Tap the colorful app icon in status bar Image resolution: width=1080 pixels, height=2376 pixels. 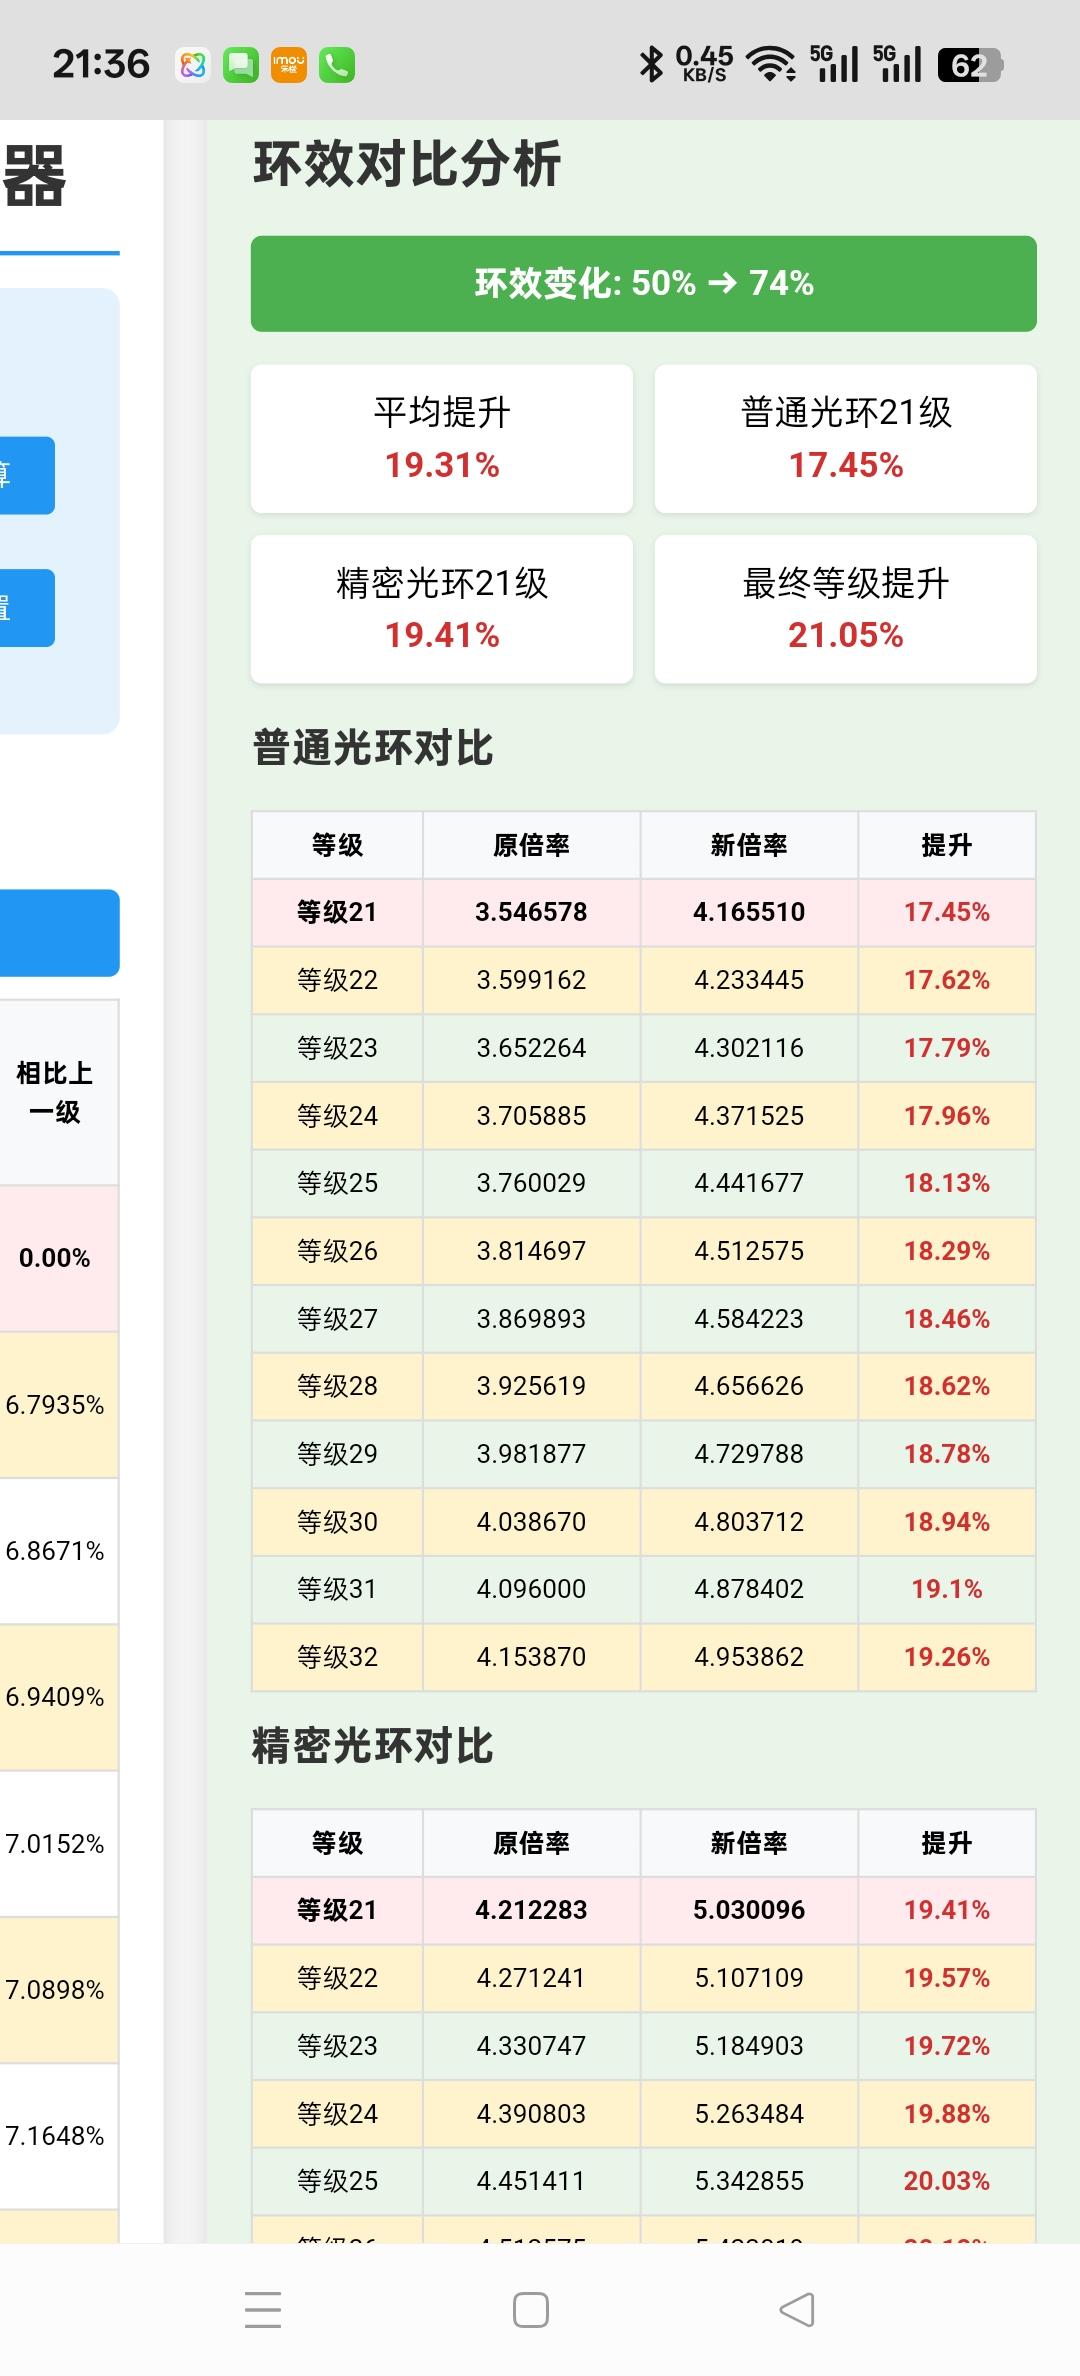coord(193,65)
